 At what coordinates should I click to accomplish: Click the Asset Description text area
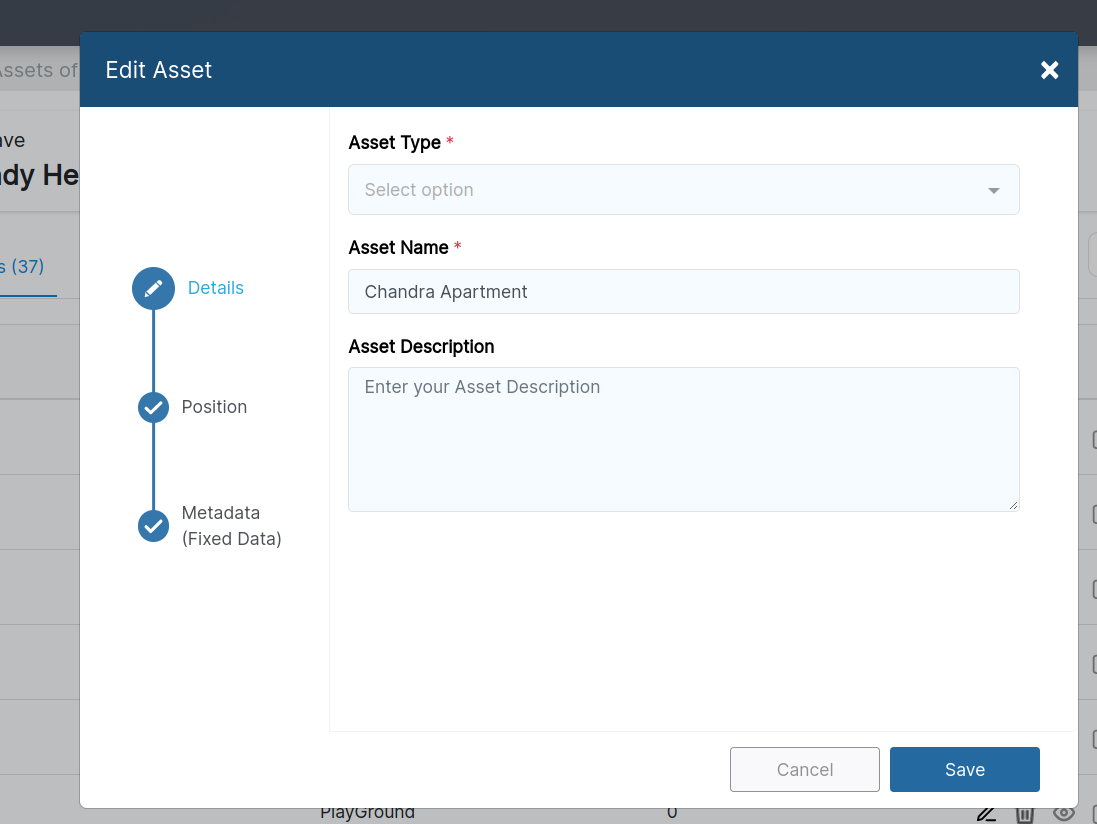684,439
